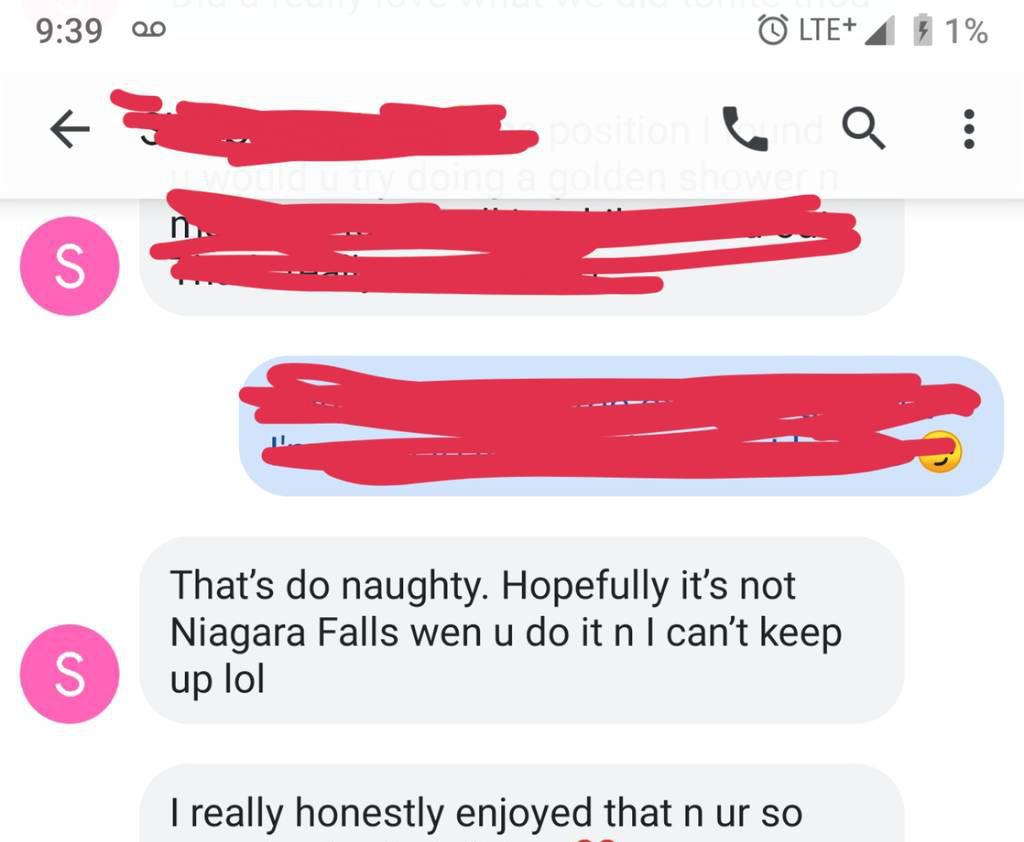
Task: Select the scribbled-over gray message bubble
Action: [x=521, y=255]
